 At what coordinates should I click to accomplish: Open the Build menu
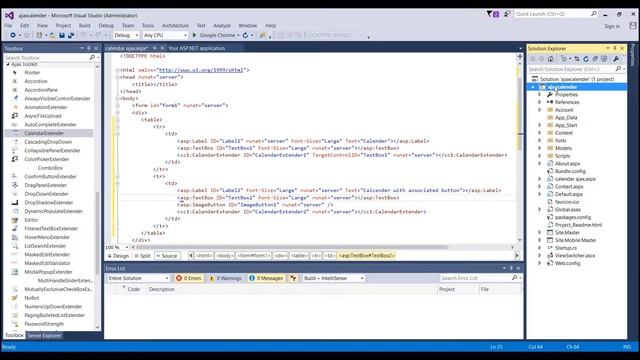click(x=84, y=26)
